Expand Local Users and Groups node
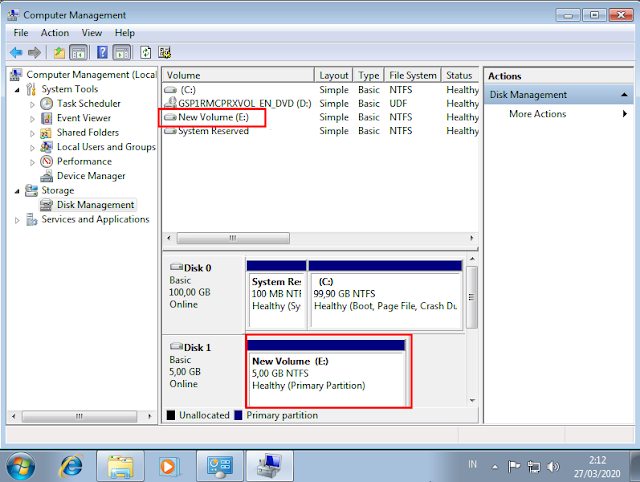 [32, 148]
